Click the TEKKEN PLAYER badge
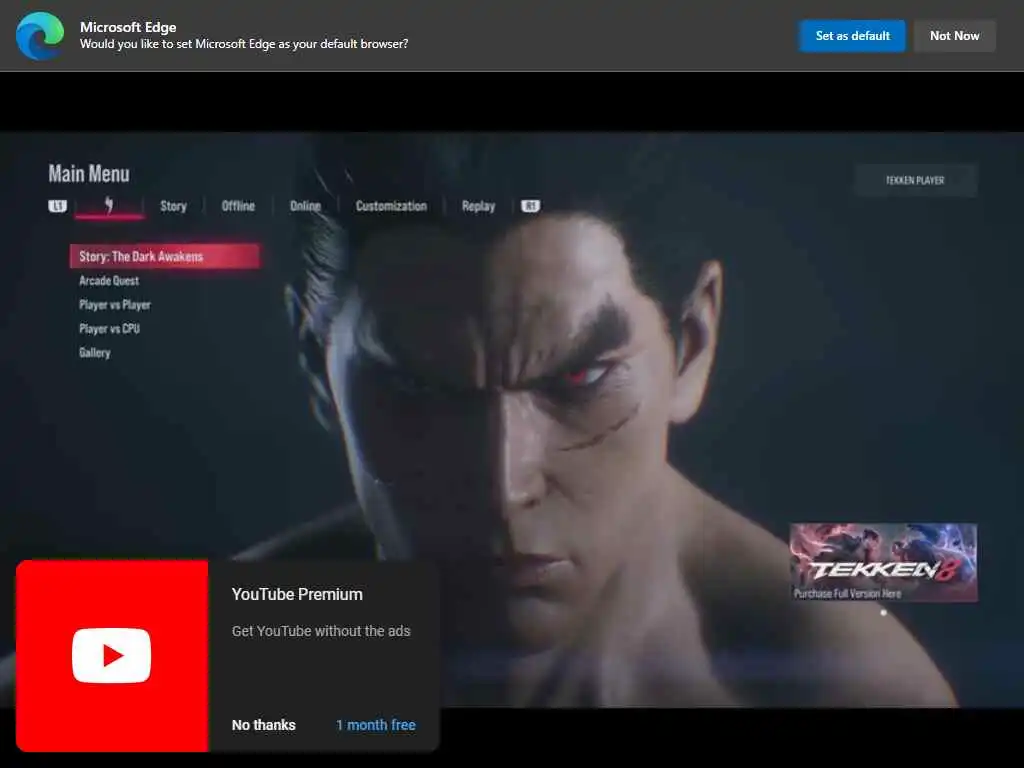 (915, 180)
